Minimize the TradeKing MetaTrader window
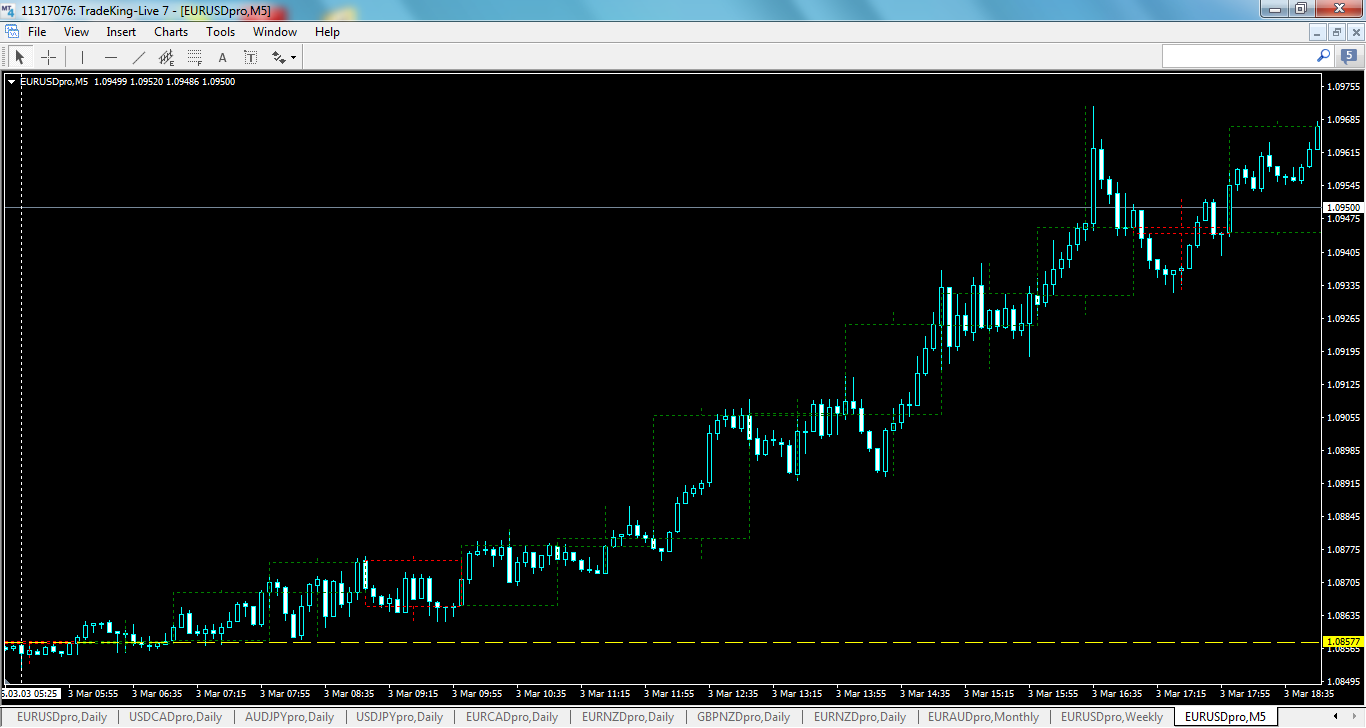The height and width of the screenshot is (728, 1366). pyautogui.click(x=1273, y=9)
